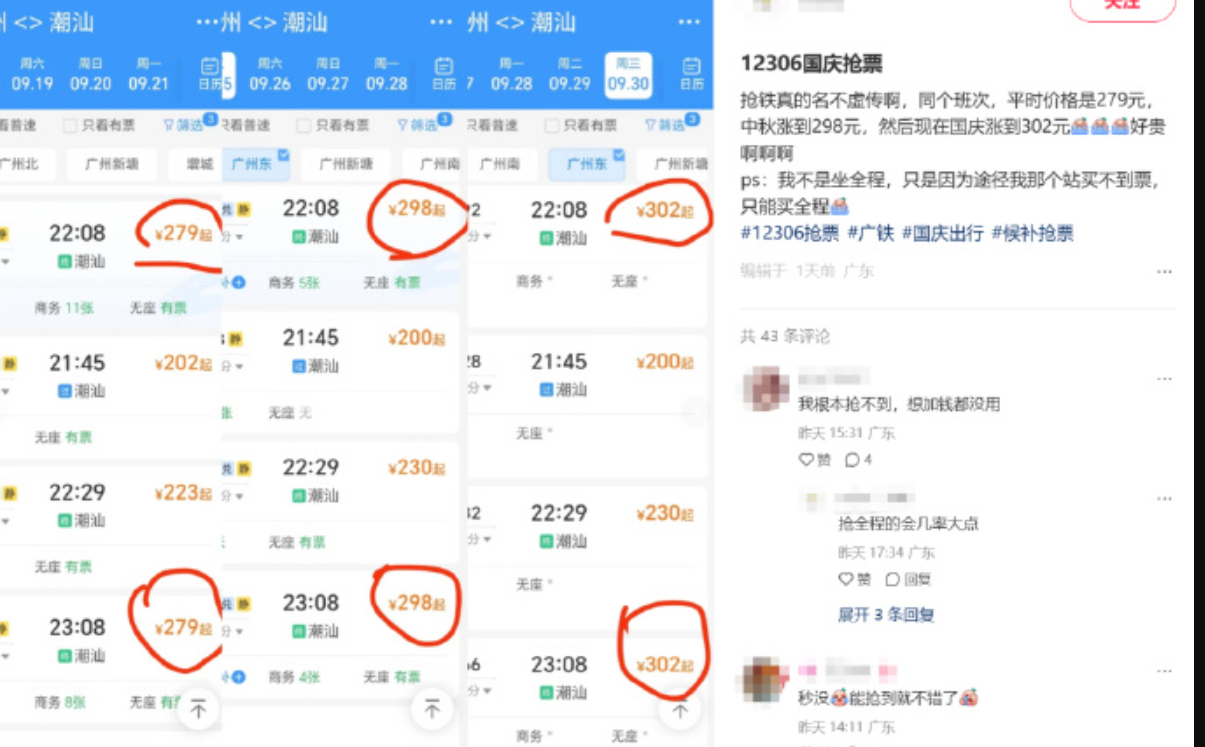
Task: Like the reply 抢全程的会几率大点
Action: coord(855,579)
